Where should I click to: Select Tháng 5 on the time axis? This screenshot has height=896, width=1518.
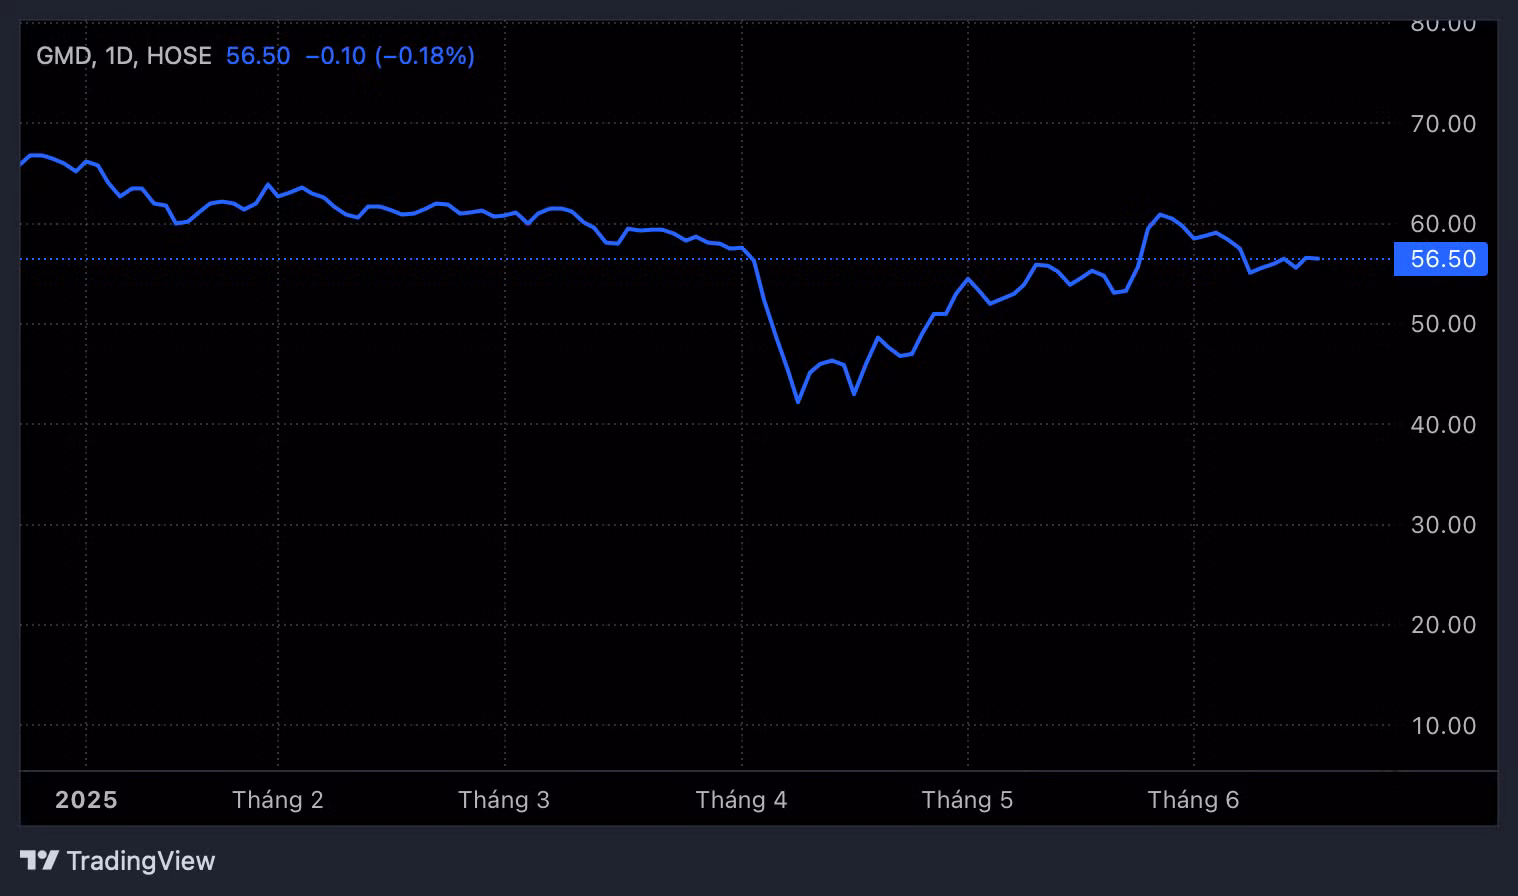(967, 800)
